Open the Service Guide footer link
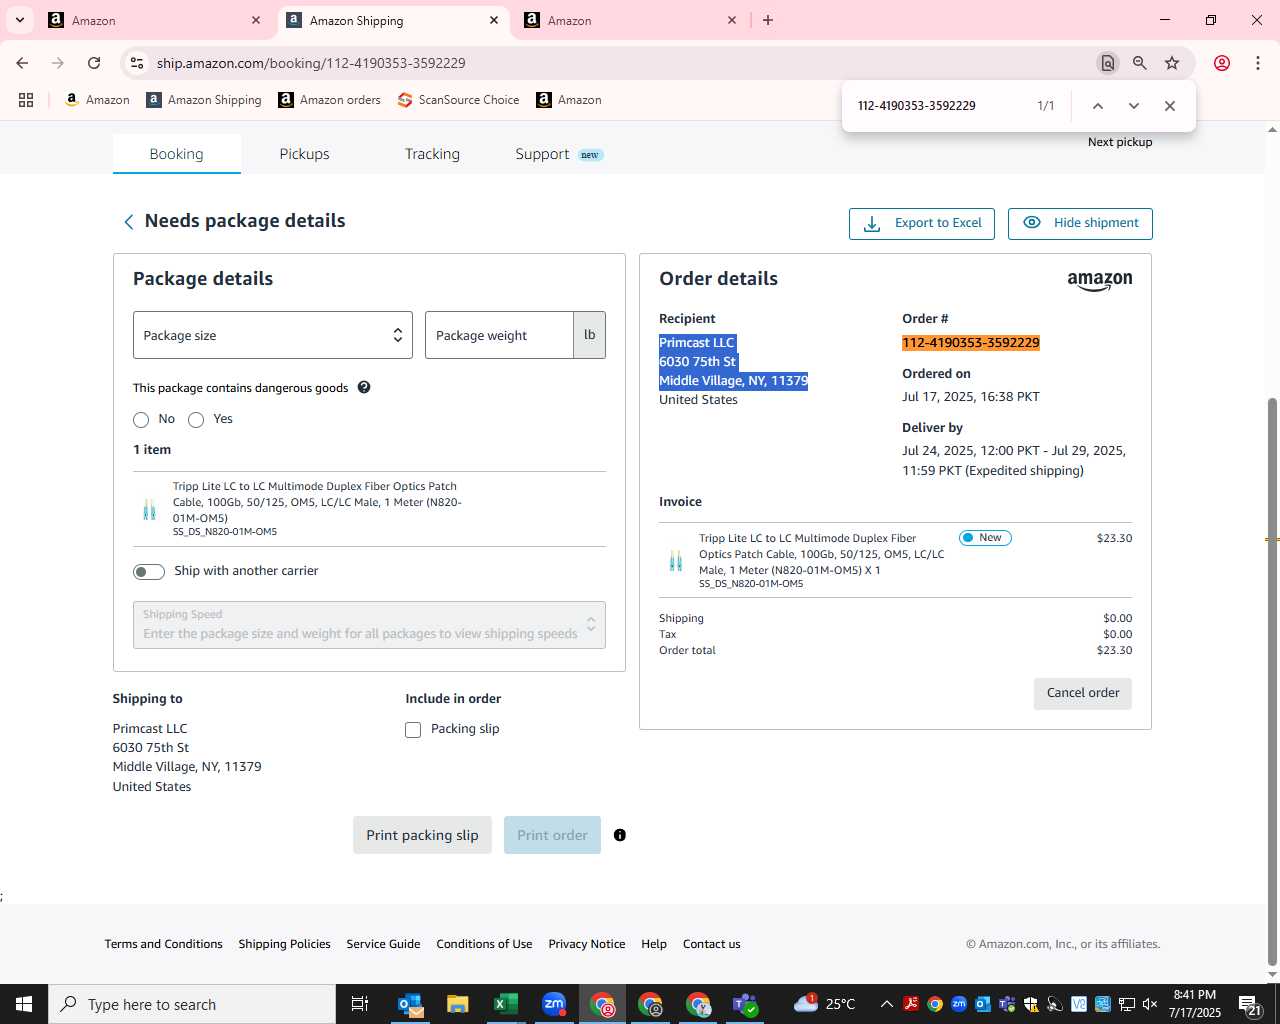Screen dimensions: 1280x1024 click(383, 944)
